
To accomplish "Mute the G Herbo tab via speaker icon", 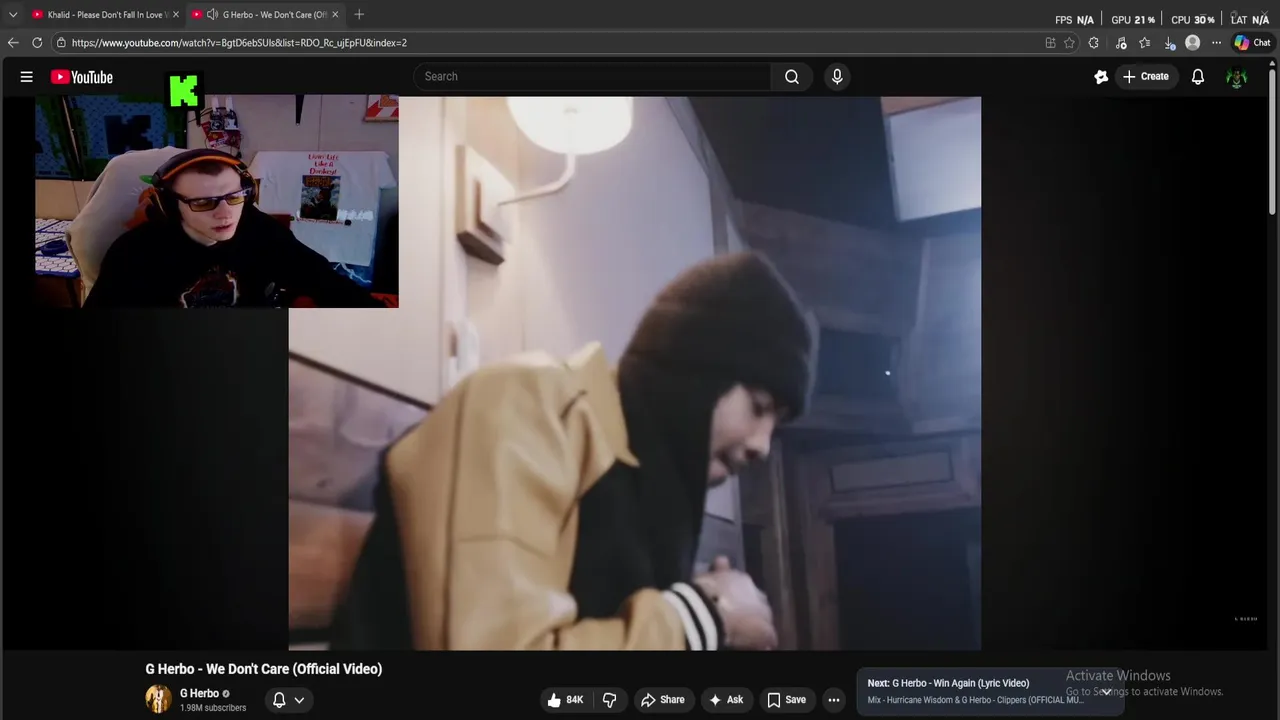I will (x=212, y=14).
